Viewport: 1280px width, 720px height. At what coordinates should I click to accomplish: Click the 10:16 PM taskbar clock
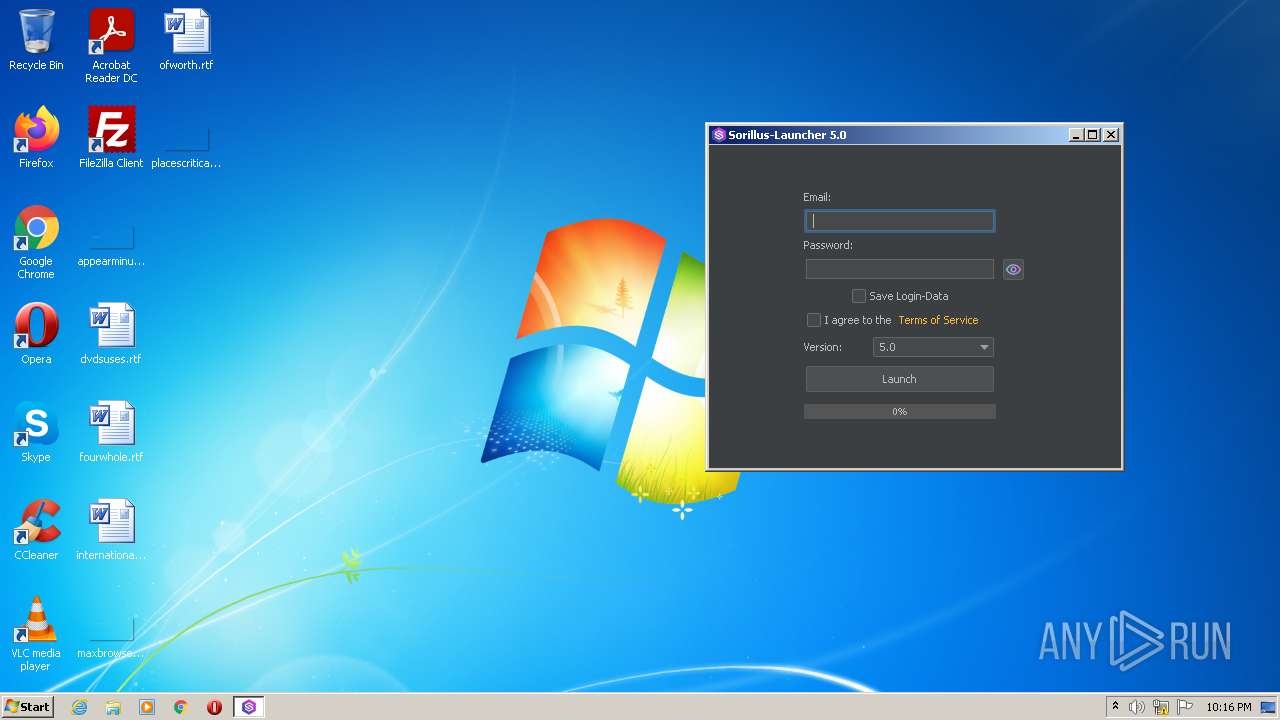point(1228,707)
